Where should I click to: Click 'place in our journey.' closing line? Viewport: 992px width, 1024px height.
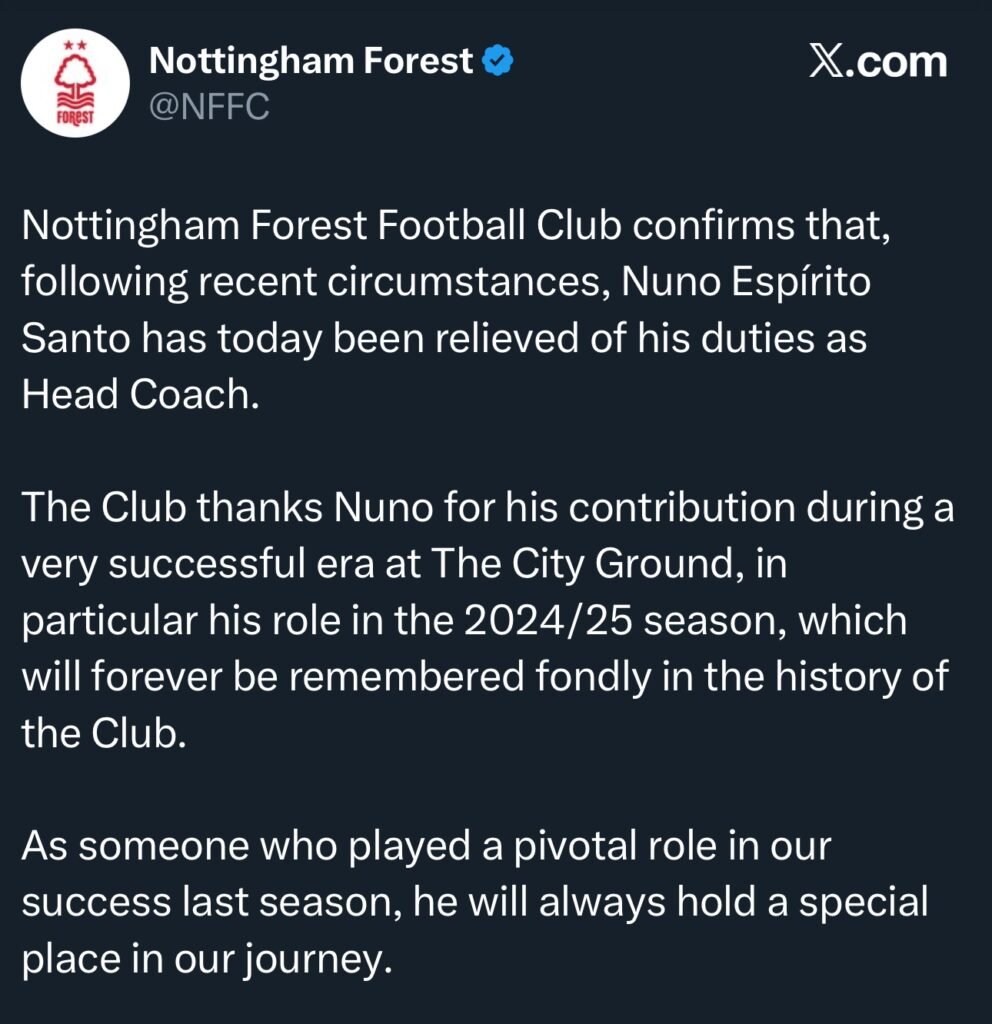(x=202, y=959)
